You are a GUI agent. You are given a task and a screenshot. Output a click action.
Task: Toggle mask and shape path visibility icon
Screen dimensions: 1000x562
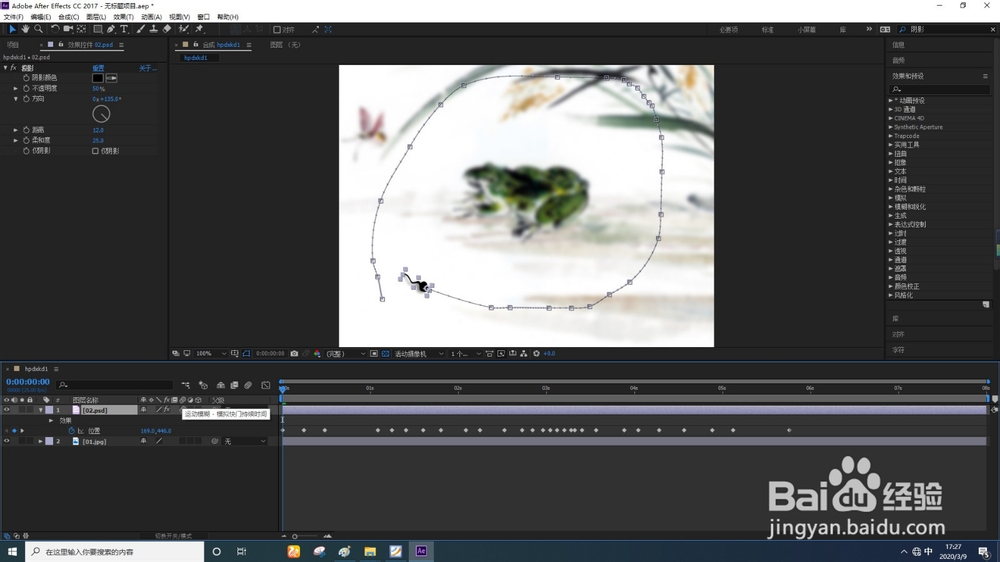click(246, 353)
